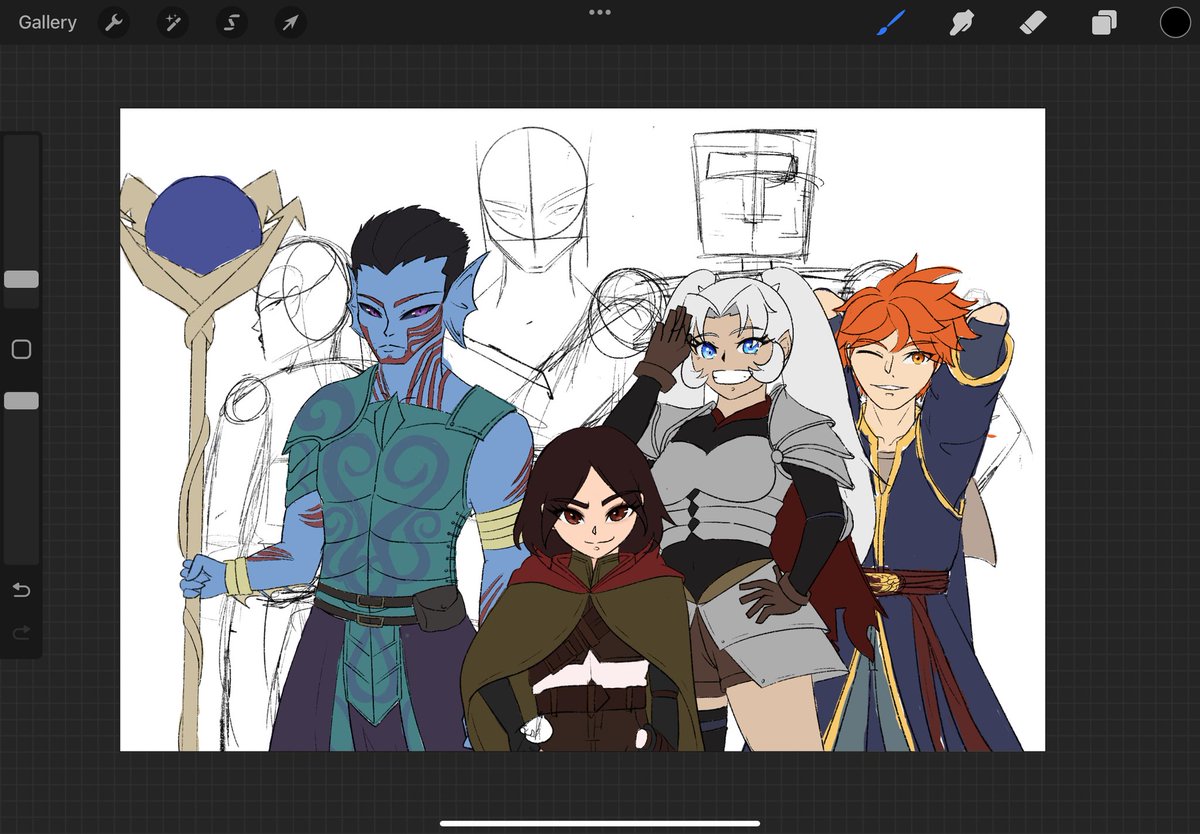1200x834 pixels.
Task: Select the Smudge tool
Action: [962, 22]
